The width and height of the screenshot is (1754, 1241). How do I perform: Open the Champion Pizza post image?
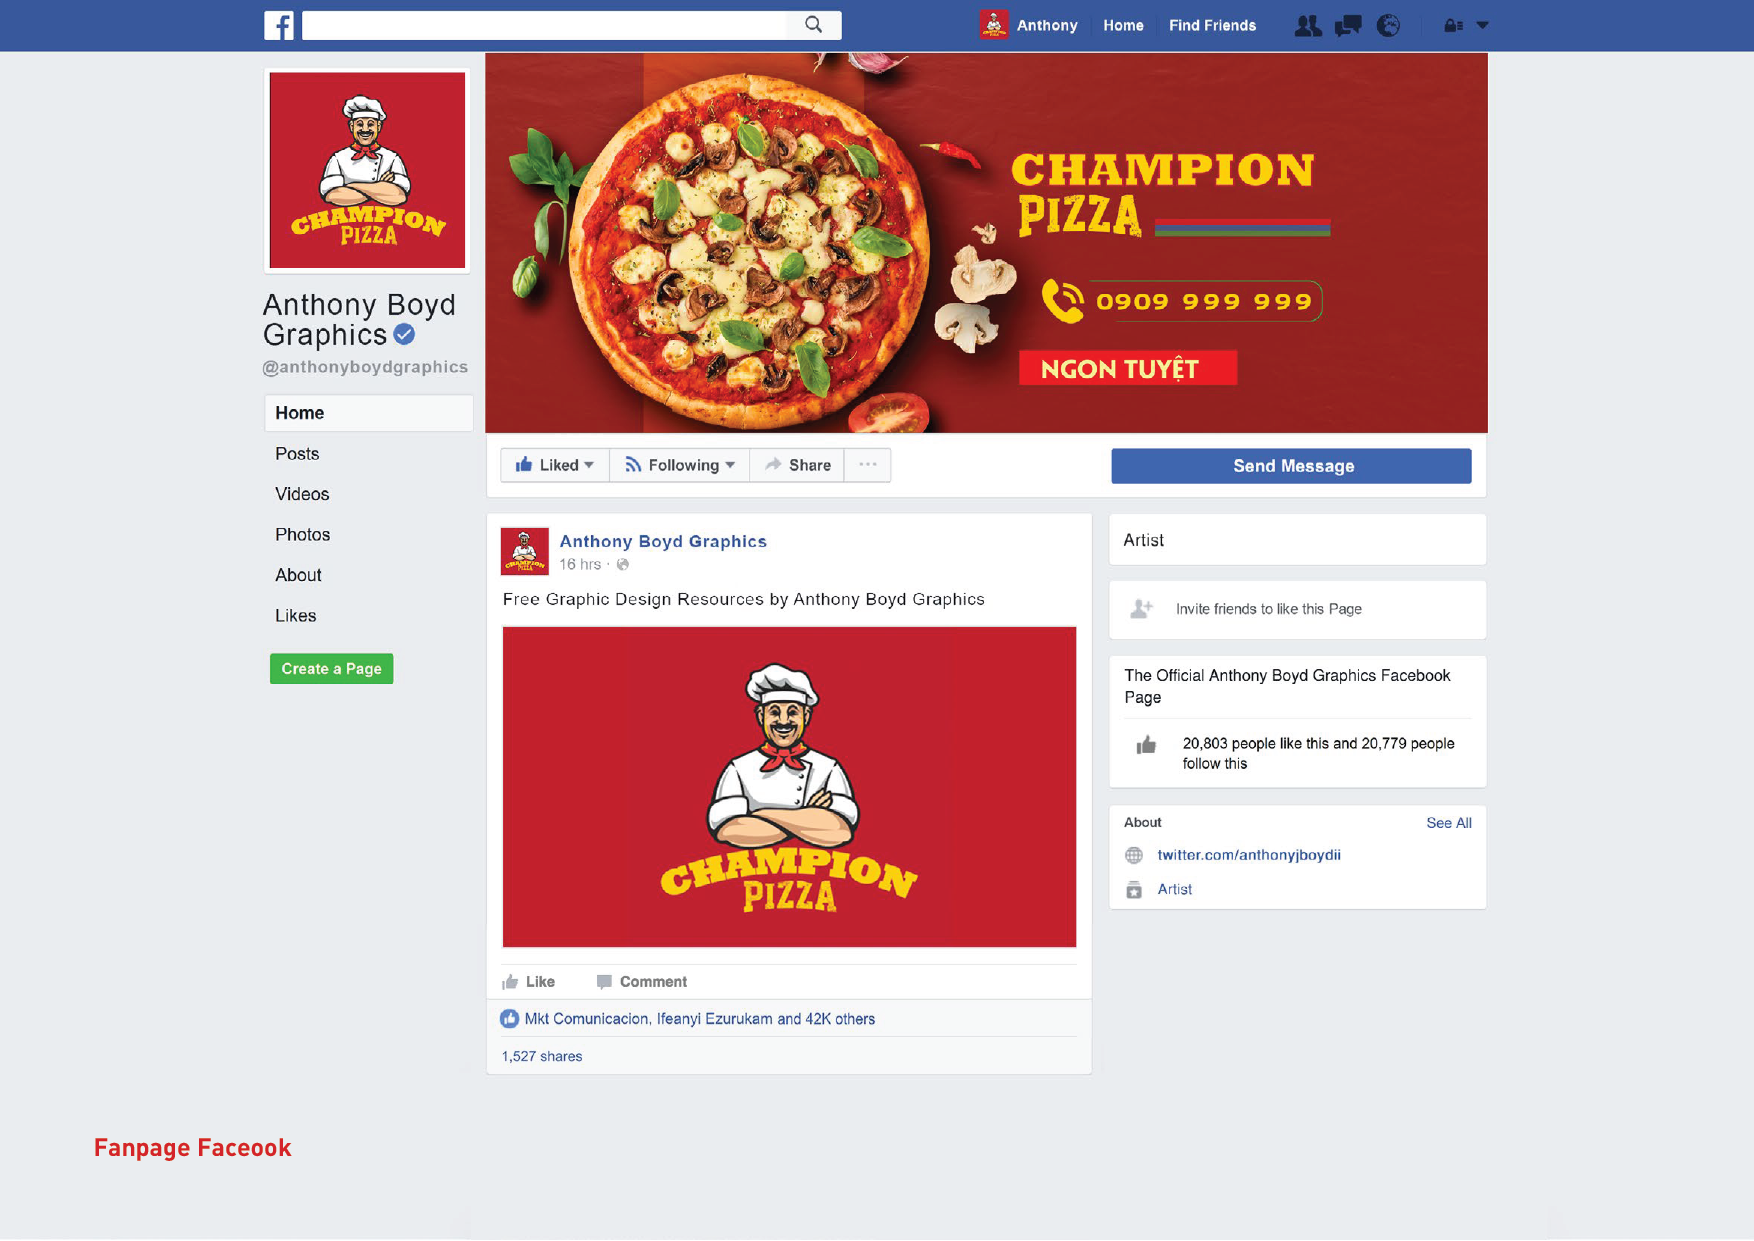789,787
